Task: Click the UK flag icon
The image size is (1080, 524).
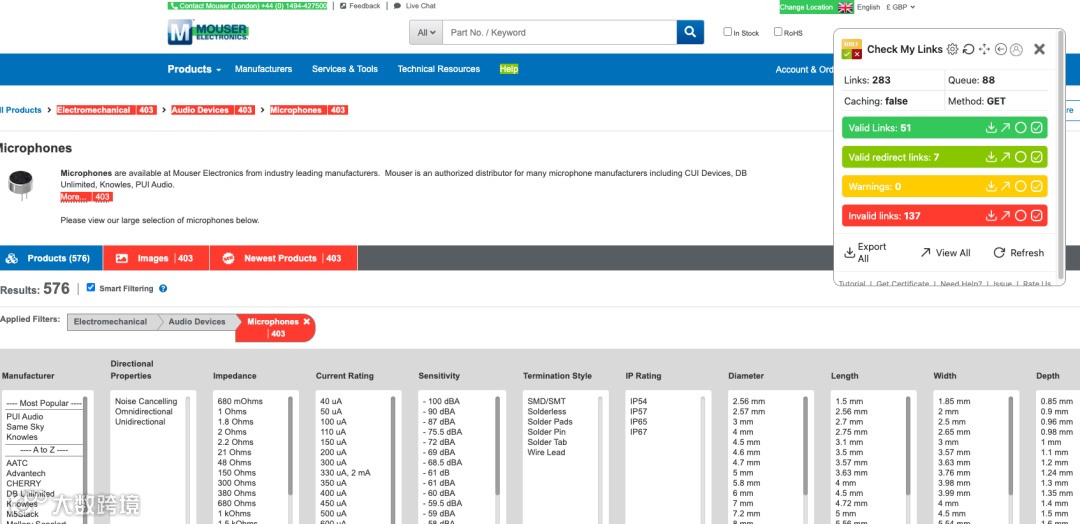Action: click(x=845, y=7)
